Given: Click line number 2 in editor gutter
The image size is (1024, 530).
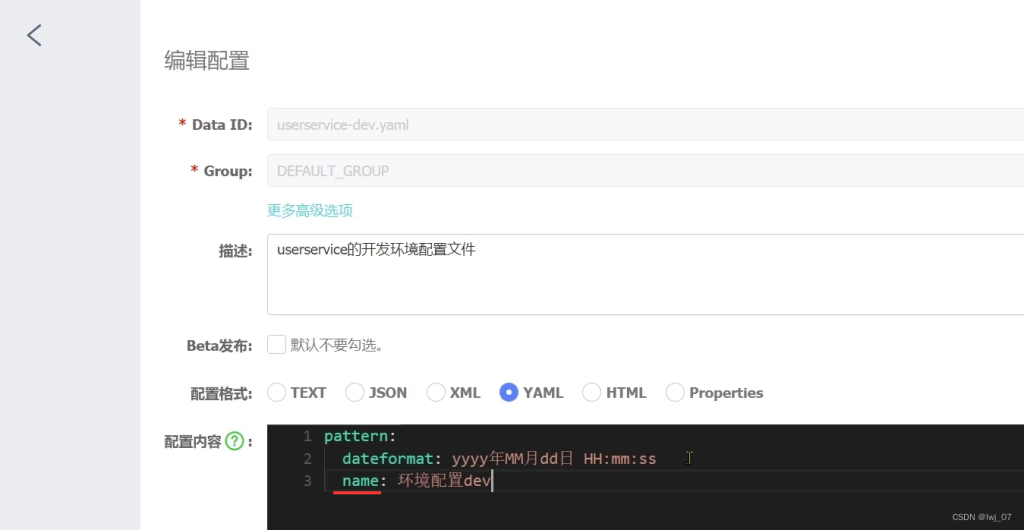Looking at the screenshot, I should coord(307,459).
